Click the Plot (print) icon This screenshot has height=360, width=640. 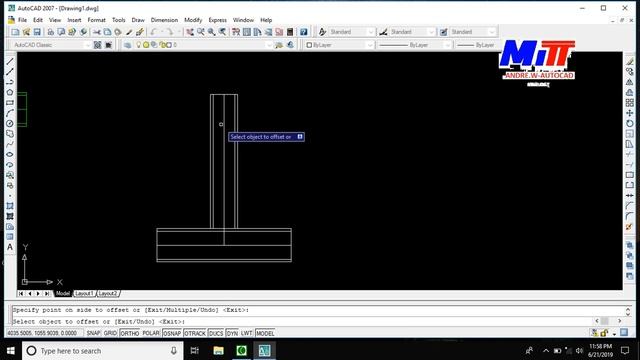click(x=51, y=32)
